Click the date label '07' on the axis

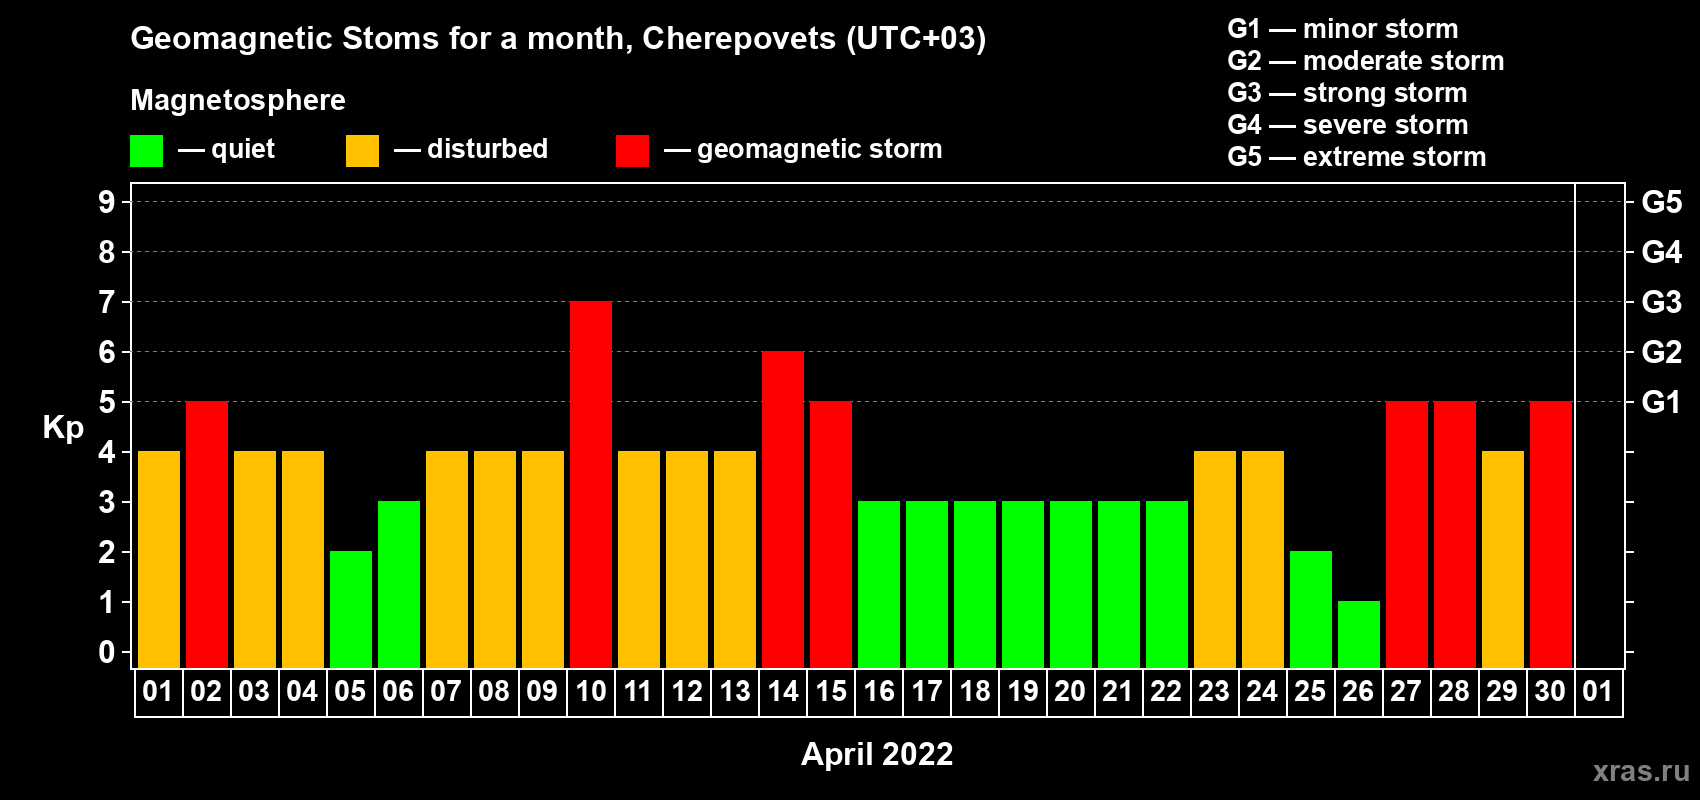tap(447, 691)
